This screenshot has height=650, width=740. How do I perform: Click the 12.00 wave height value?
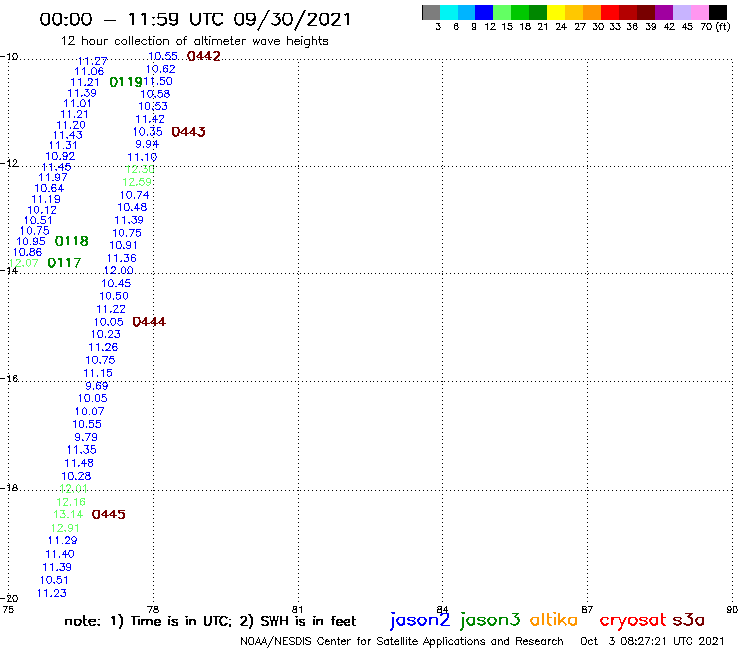(x=118, y=270)
